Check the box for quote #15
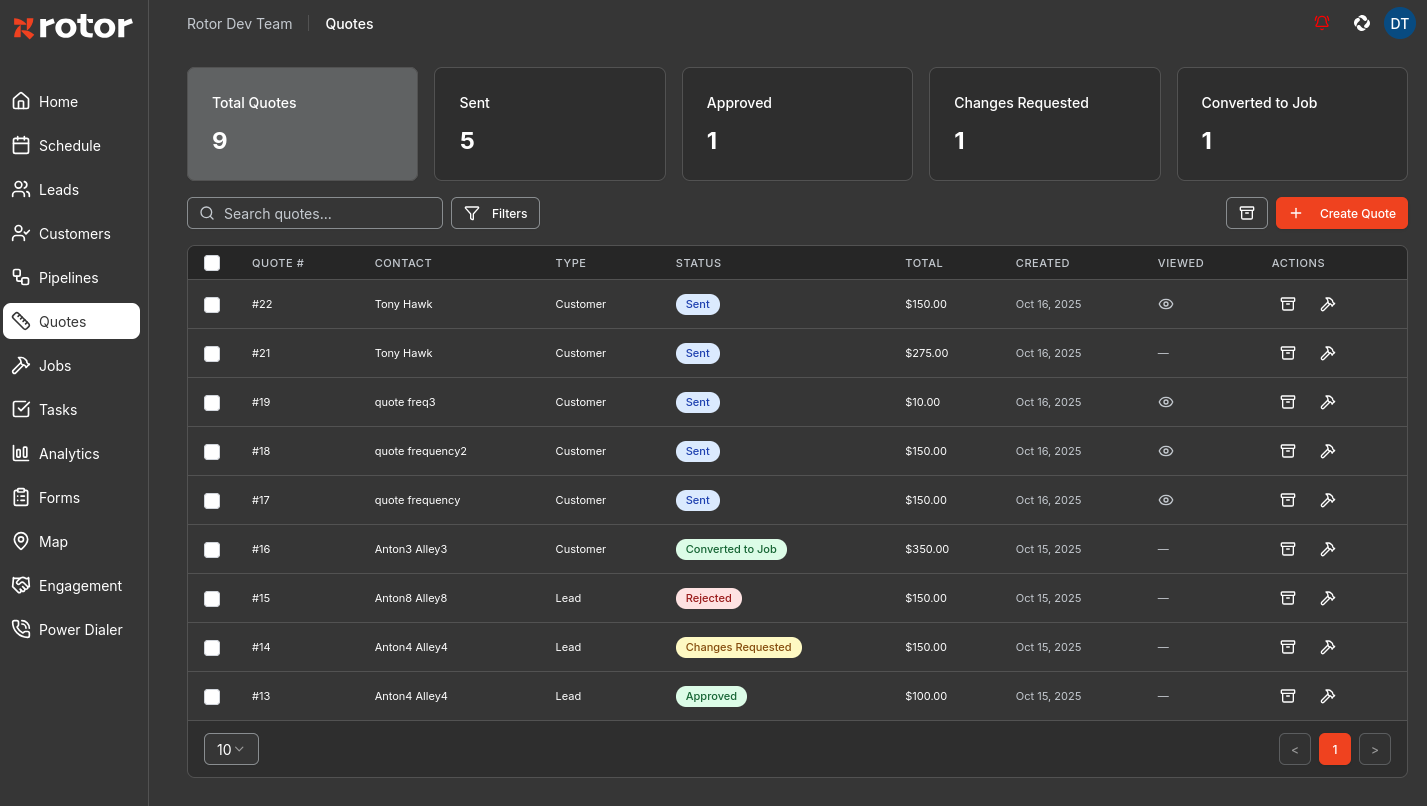Screen dimensions: 1427x806 212,598
